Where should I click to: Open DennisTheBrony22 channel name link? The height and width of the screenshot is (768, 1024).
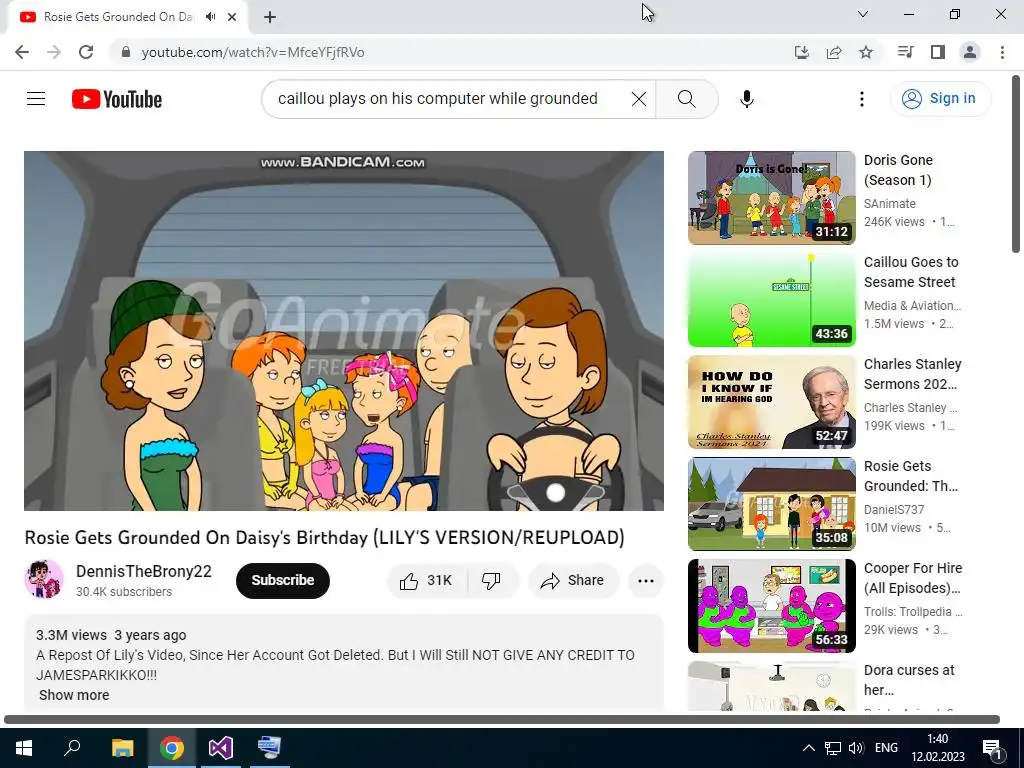point(144,571)
